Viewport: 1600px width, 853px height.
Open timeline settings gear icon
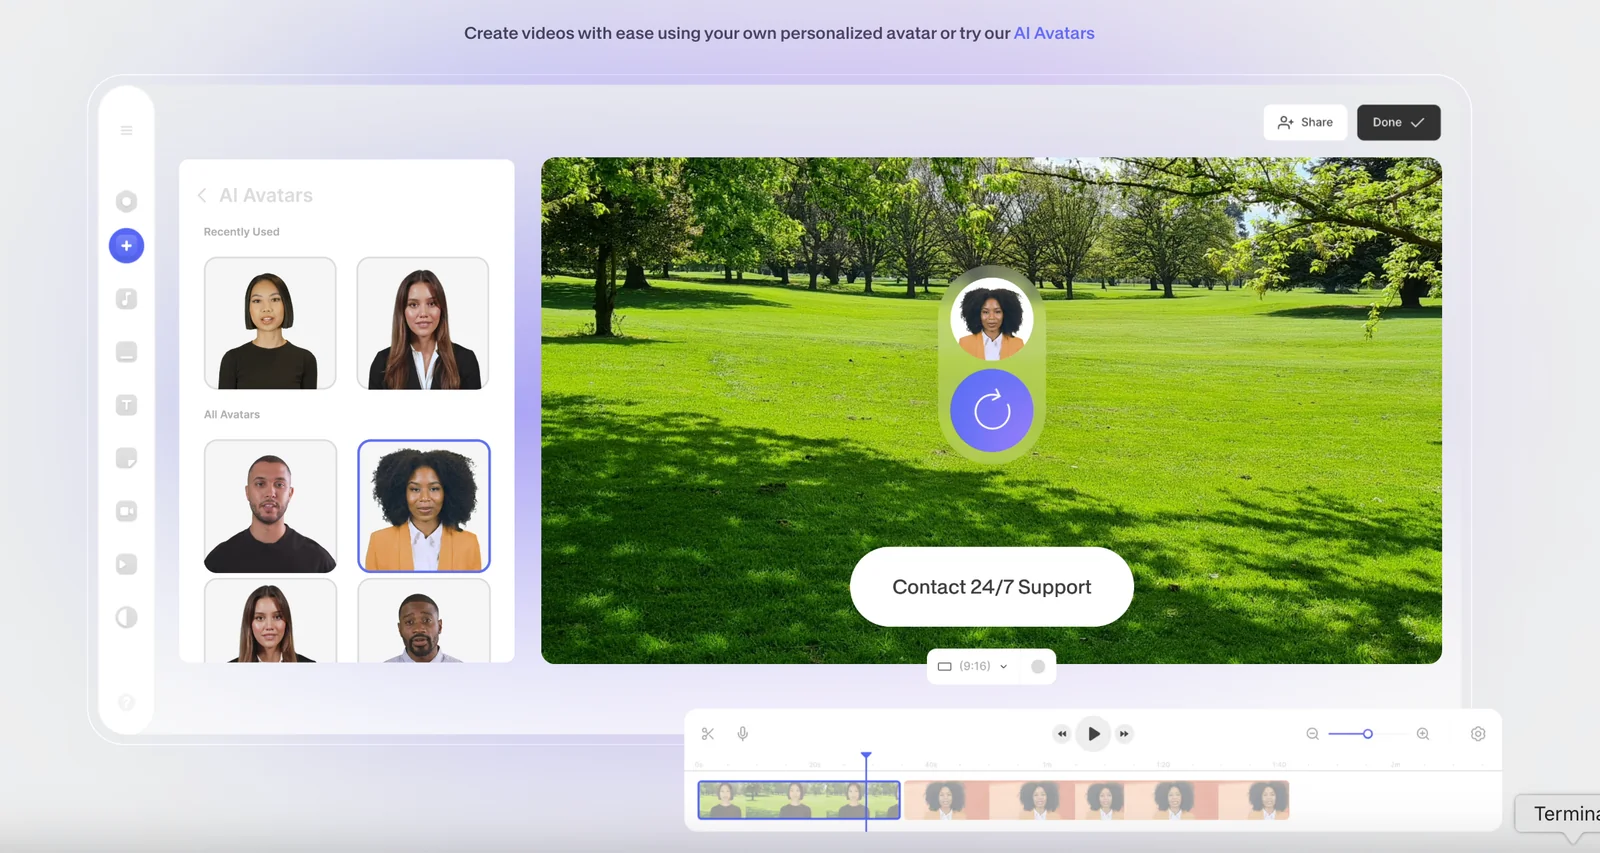[1478, 734]
